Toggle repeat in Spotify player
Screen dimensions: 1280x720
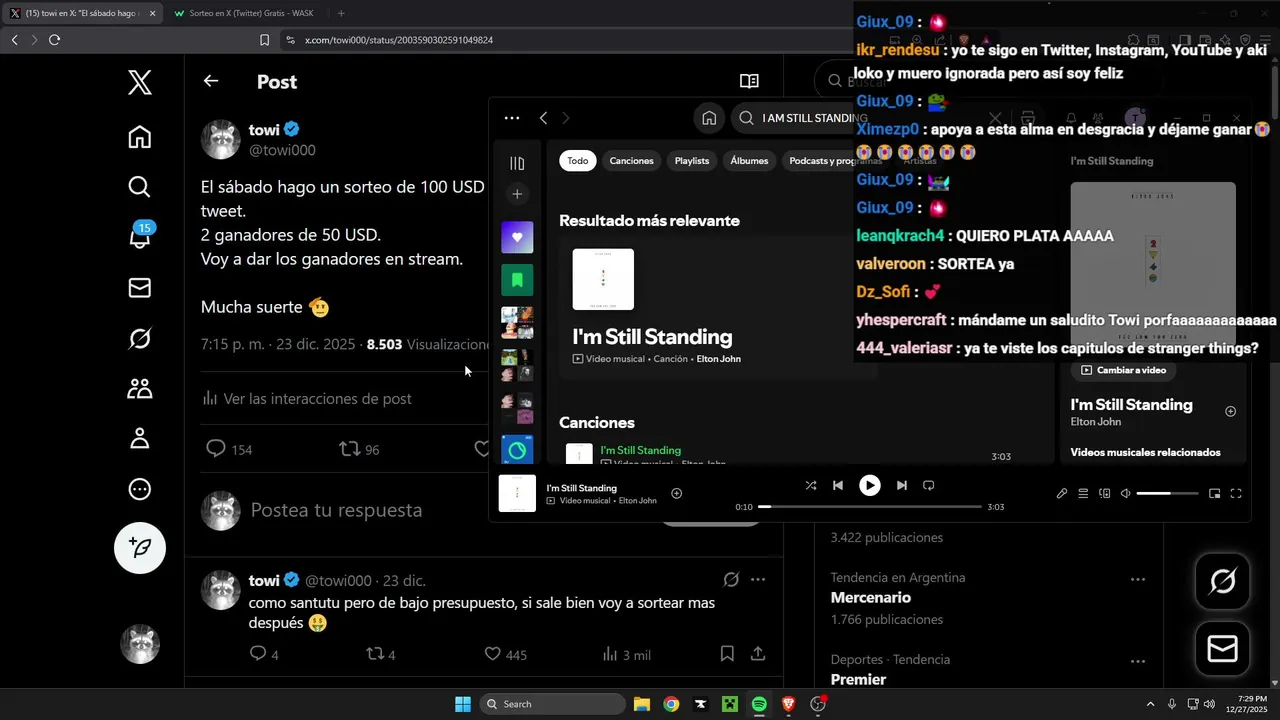coord(929,485)
